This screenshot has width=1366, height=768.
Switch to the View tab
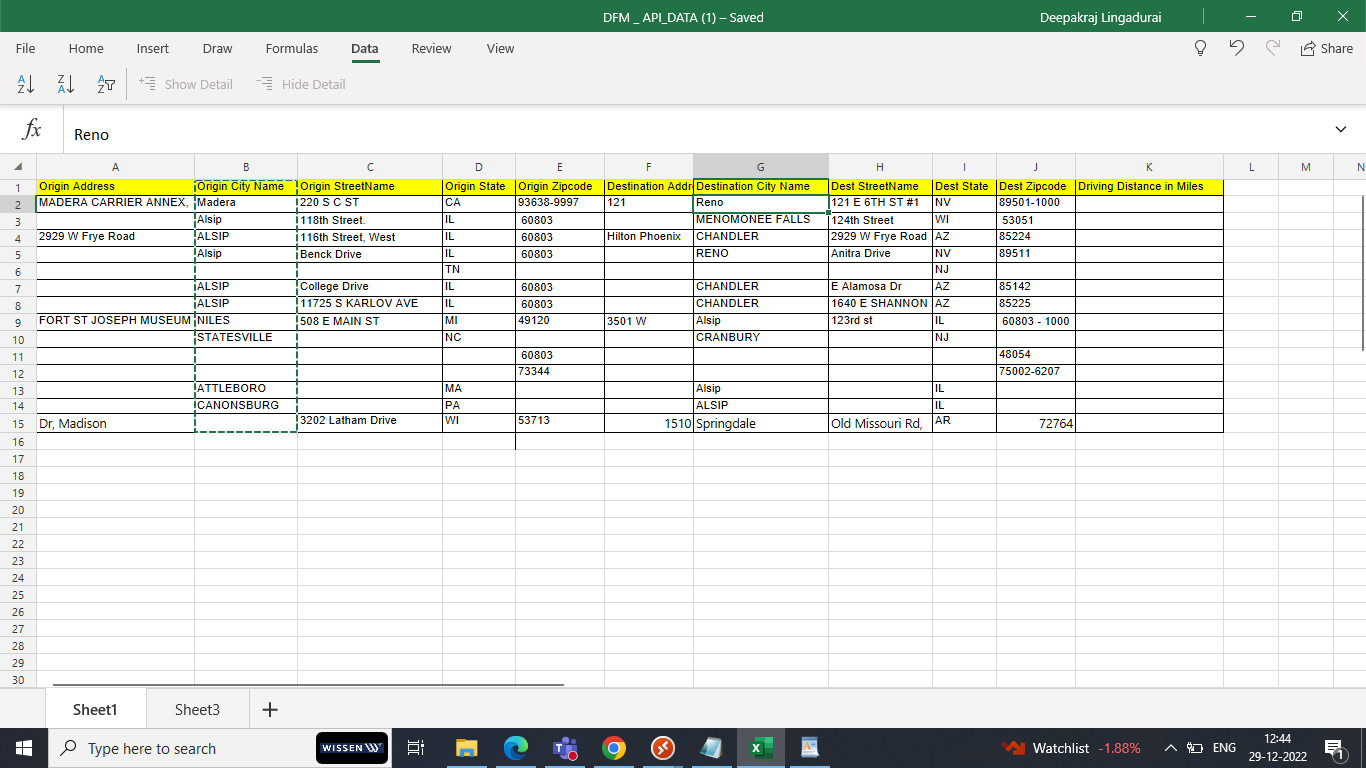coord(500,48)
